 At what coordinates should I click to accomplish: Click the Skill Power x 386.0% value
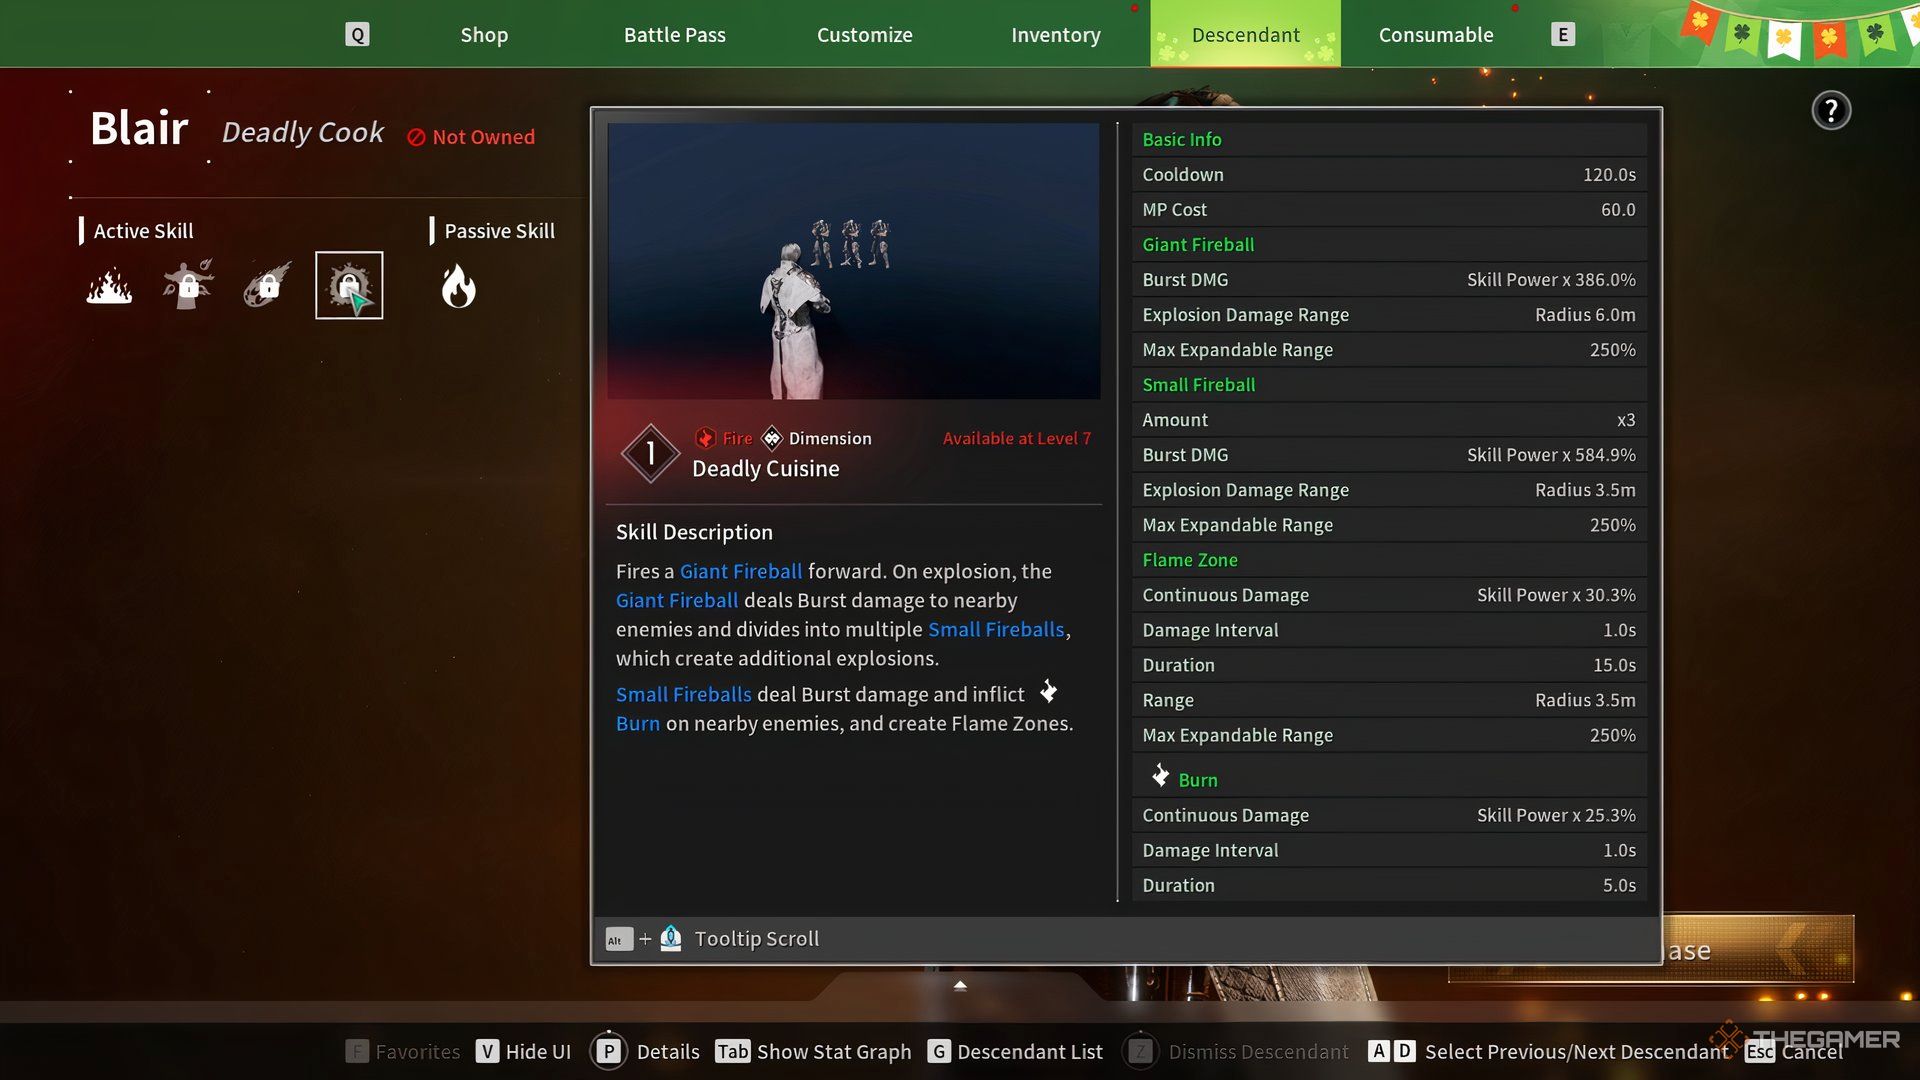click(1551, 279)
